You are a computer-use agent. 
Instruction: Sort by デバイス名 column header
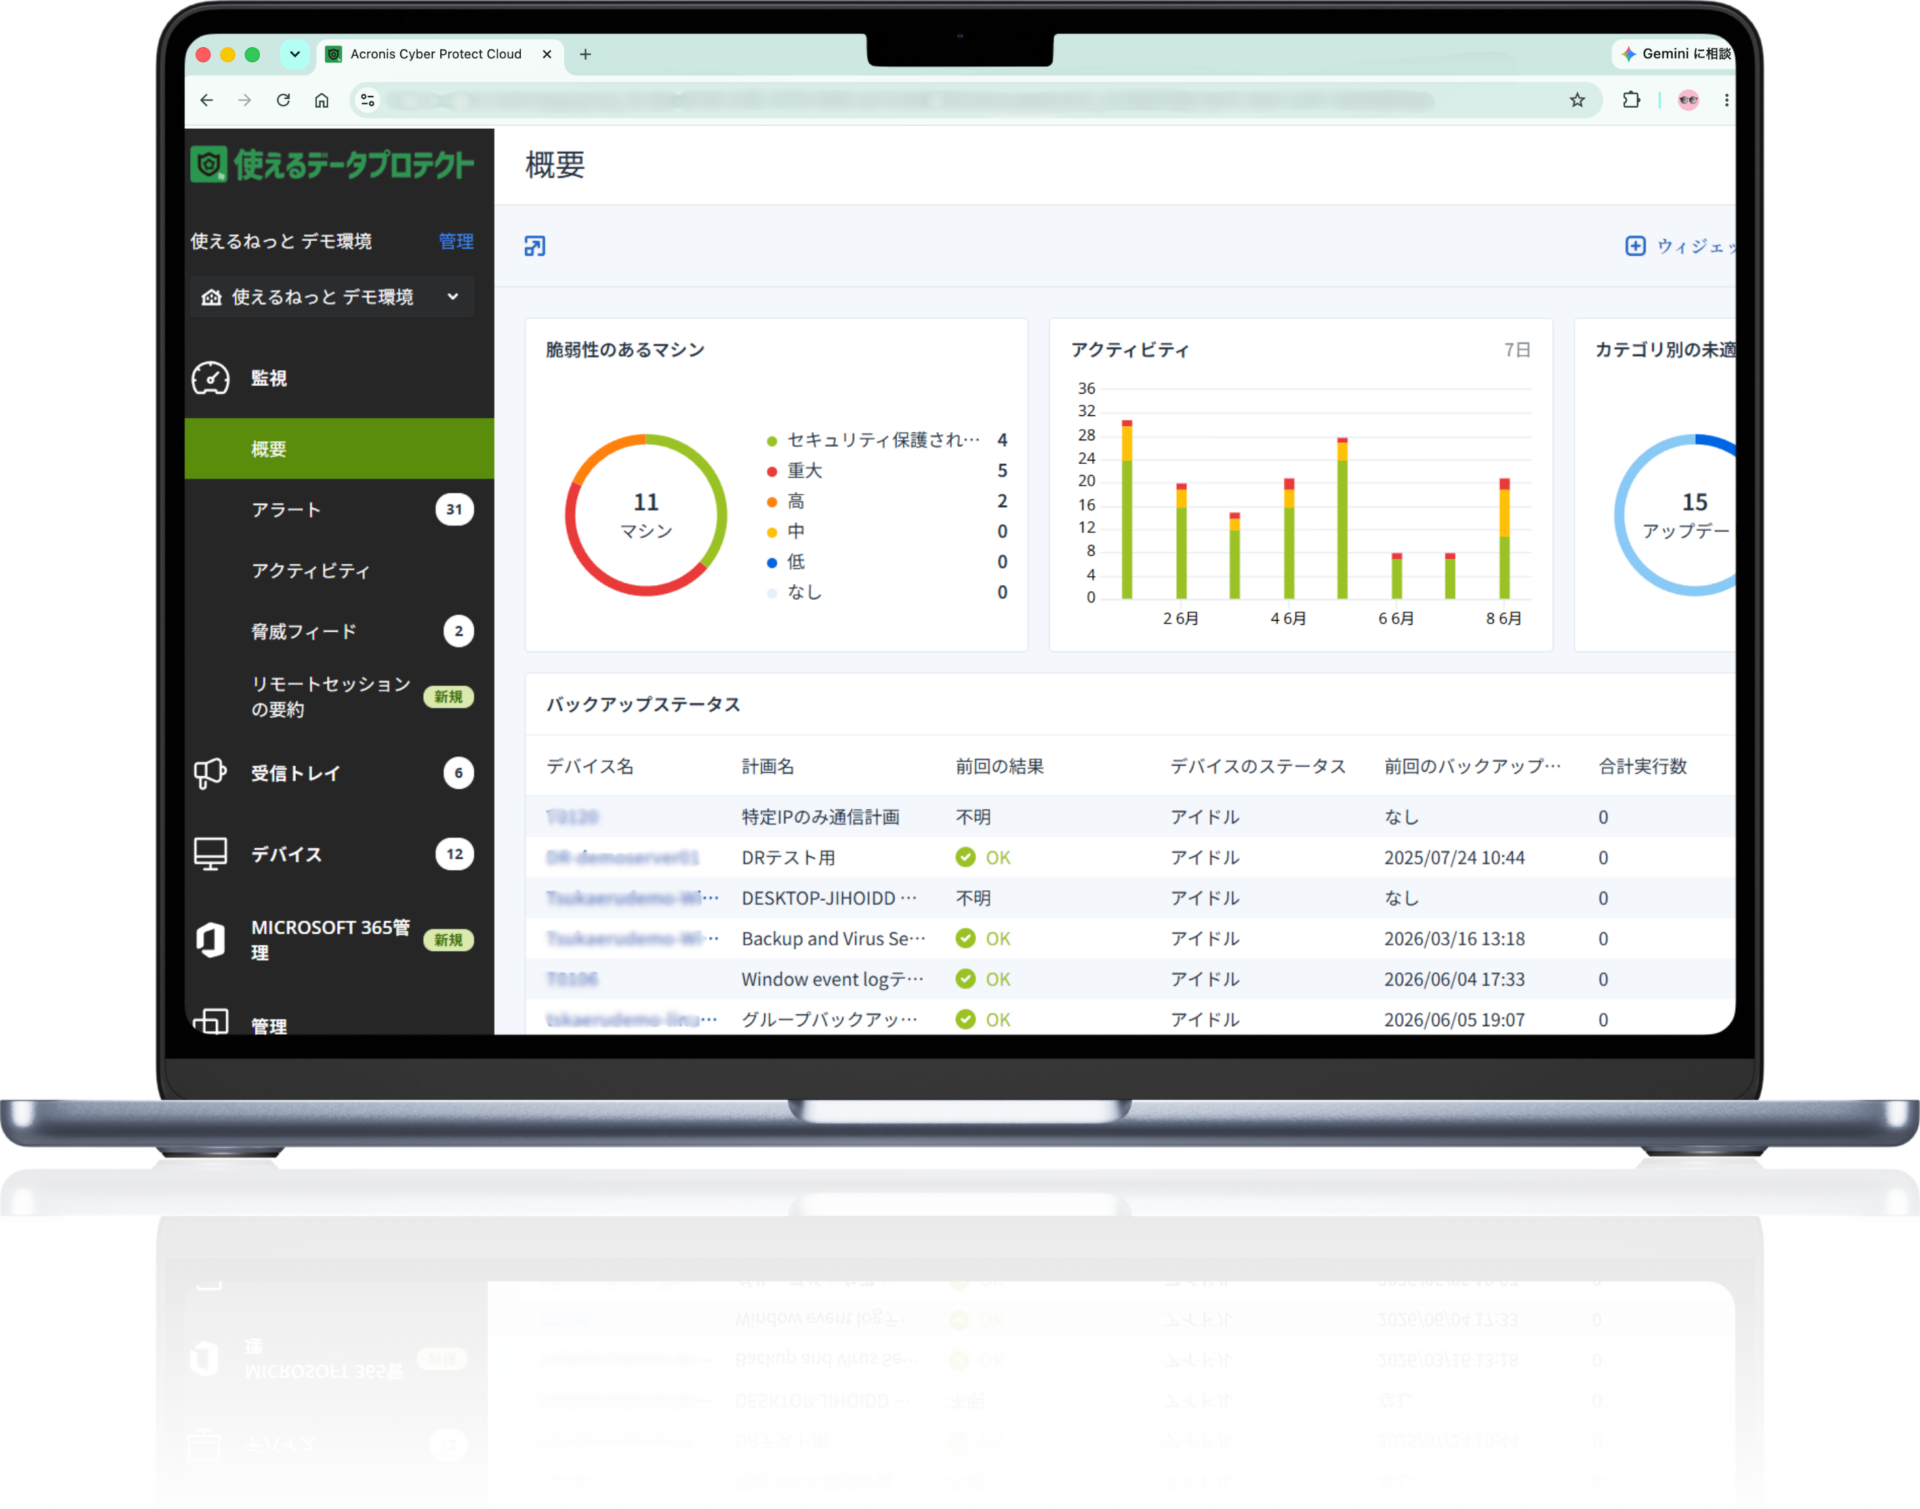point(590,767)
